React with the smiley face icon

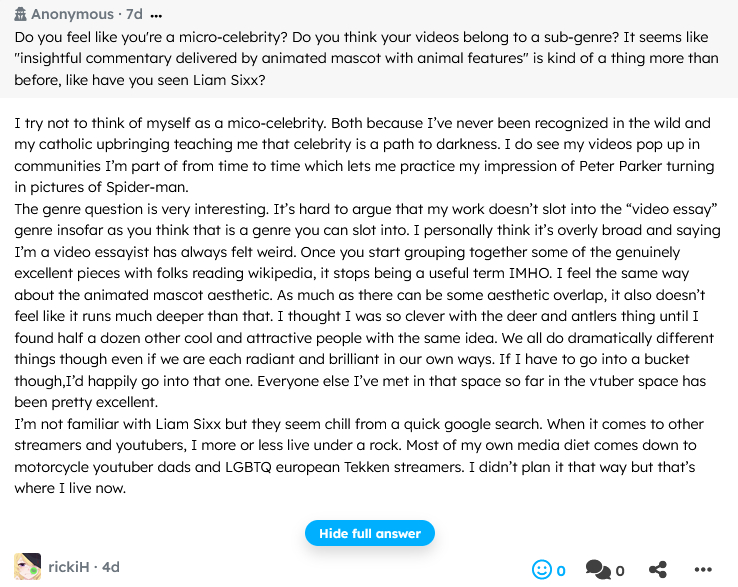click(x=542, y=570)
